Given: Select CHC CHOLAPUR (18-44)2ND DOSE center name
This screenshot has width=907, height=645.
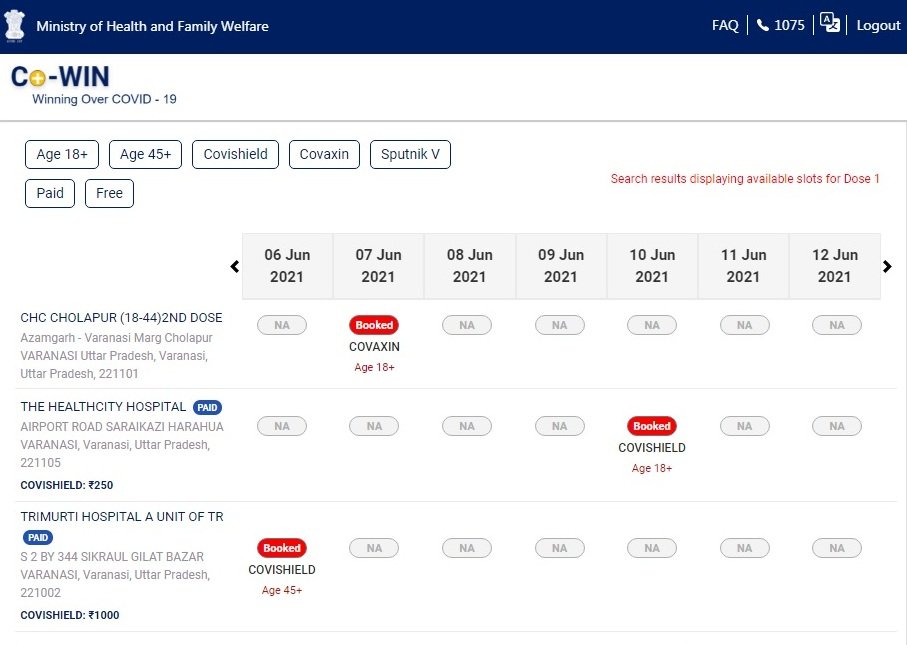Looking at the screenshot, I should click(x=121, y=318).
